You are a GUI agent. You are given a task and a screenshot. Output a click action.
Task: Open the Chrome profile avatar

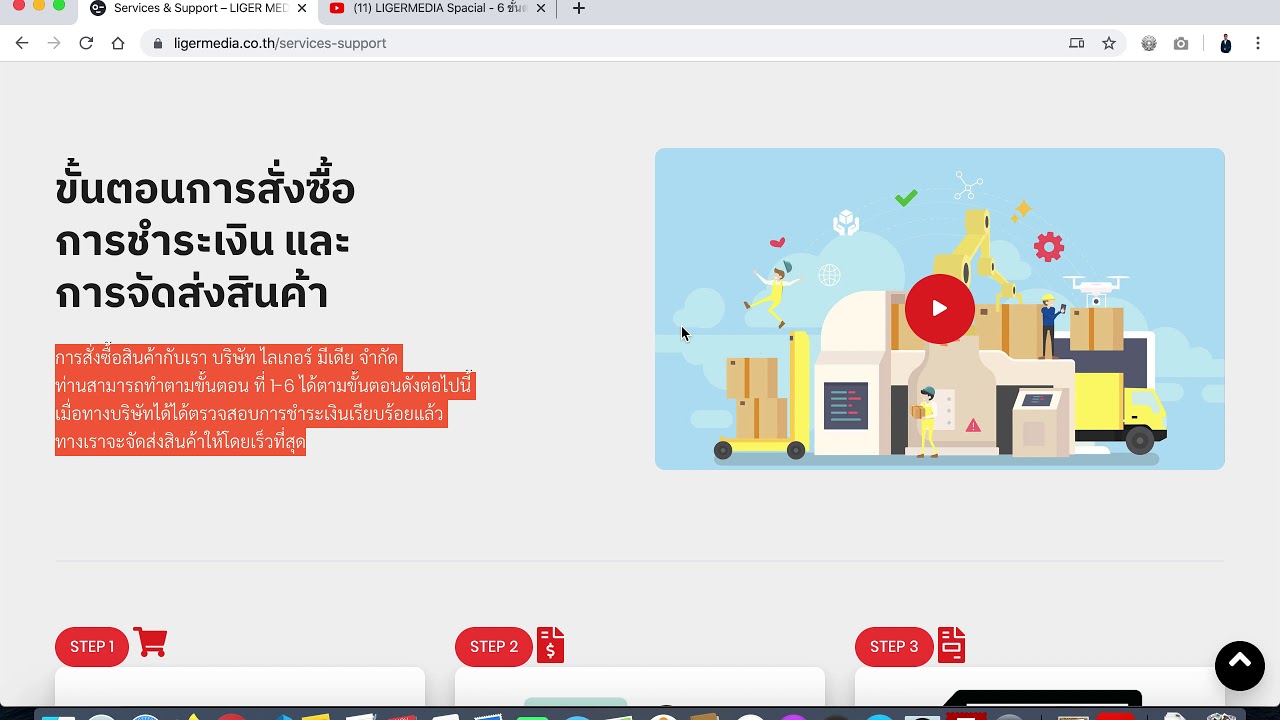click(x=1225, y=43)
